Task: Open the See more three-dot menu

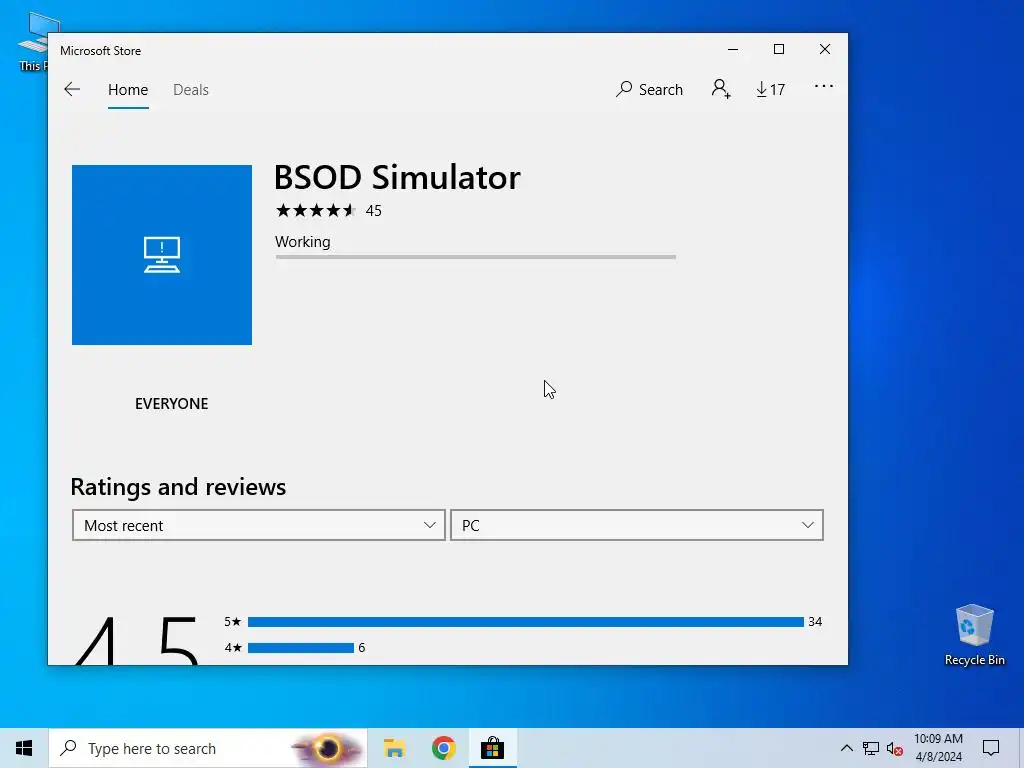Action: click(824, 86)
